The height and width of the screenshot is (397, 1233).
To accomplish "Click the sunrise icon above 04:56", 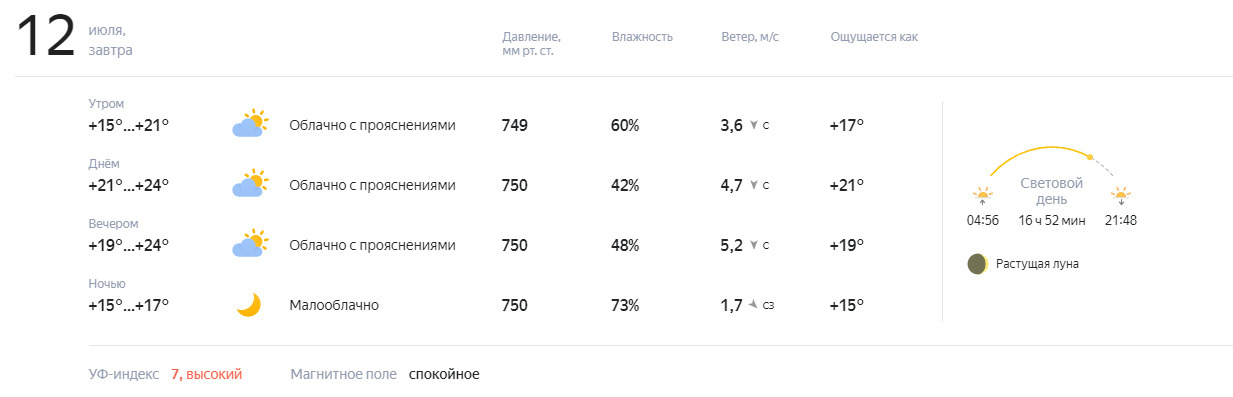I will click(982, 196).
